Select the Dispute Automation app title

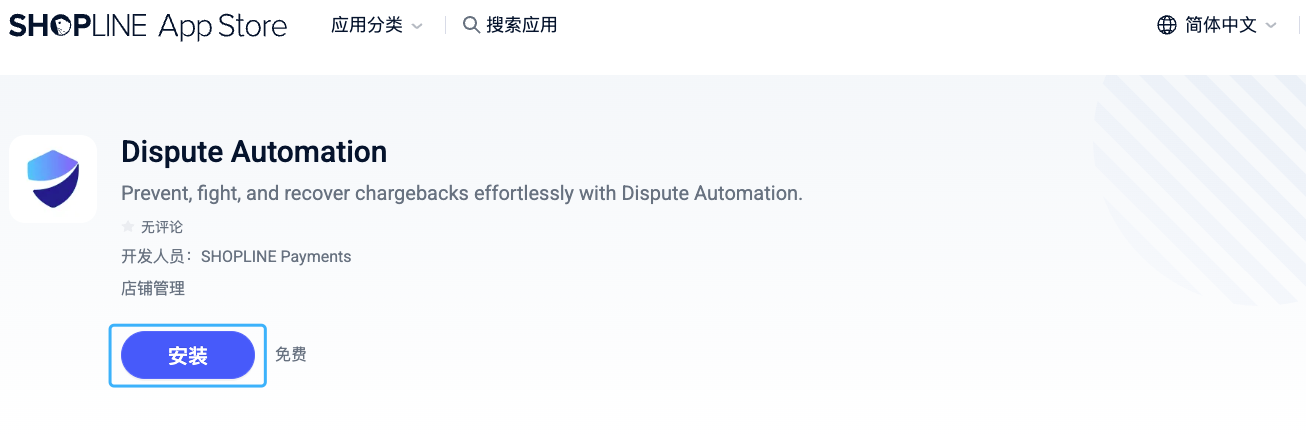(254, 152)
